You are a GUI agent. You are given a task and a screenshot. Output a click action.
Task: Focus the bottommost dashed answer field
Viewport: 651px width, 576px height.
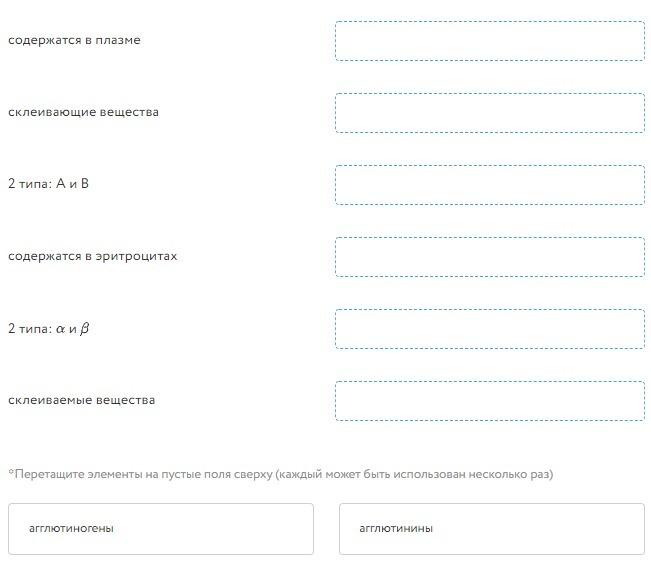[x=489, y=401]
